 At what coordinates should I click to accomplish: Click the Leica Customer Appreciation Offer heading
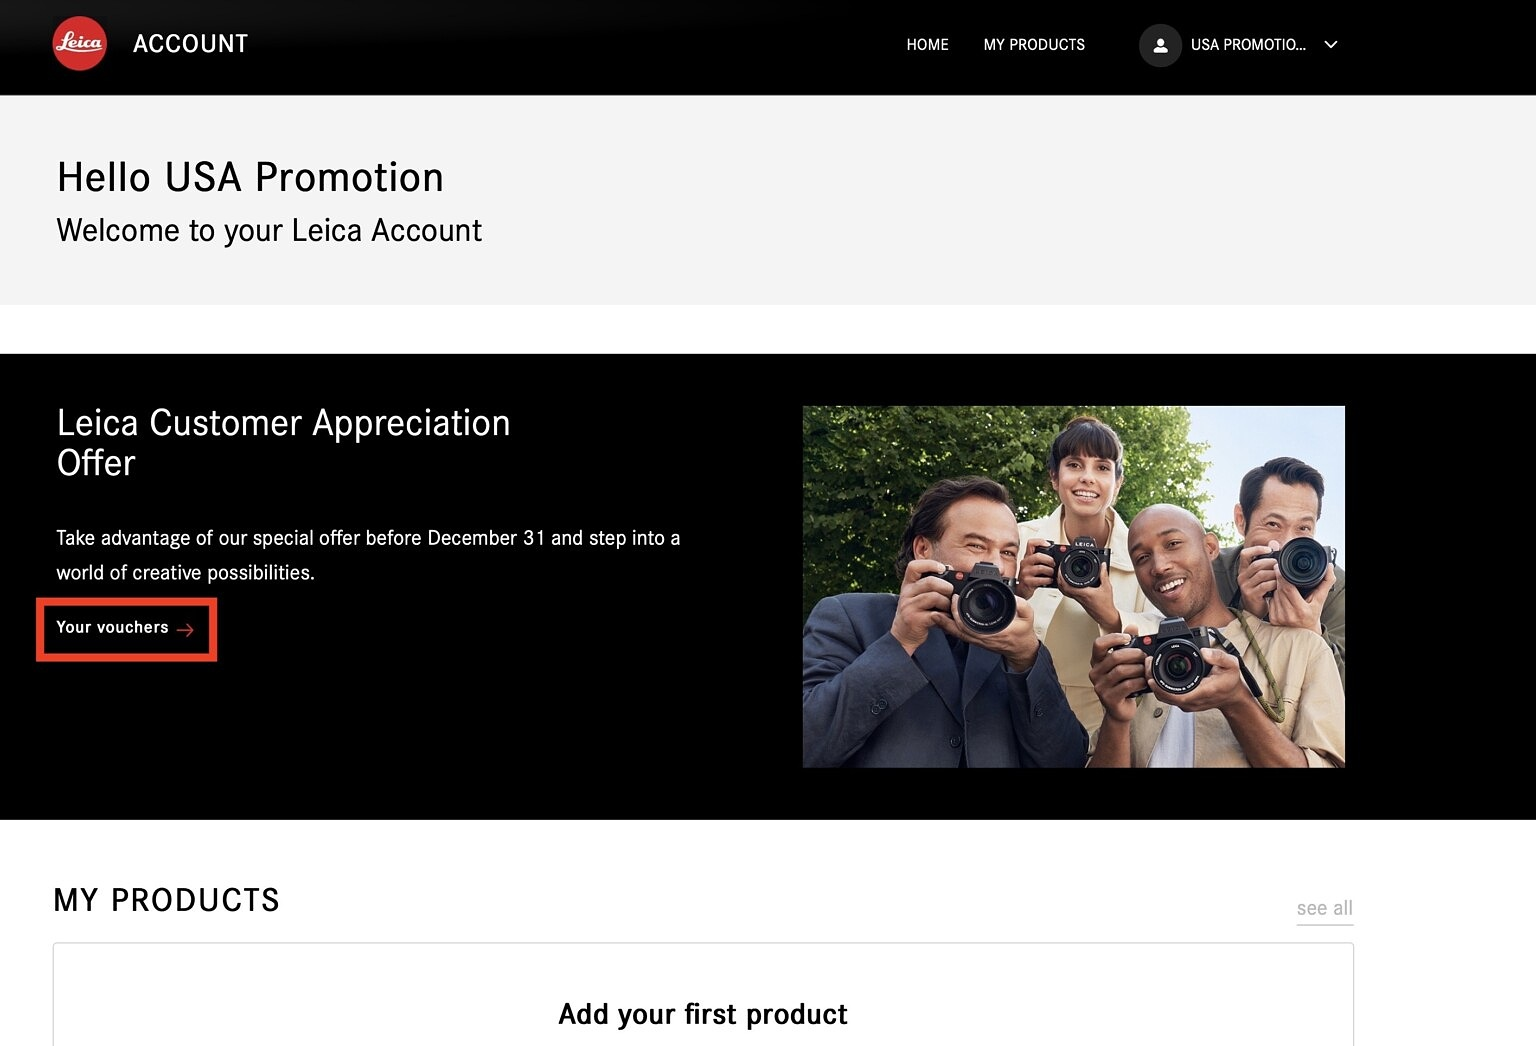pos(283,443)
